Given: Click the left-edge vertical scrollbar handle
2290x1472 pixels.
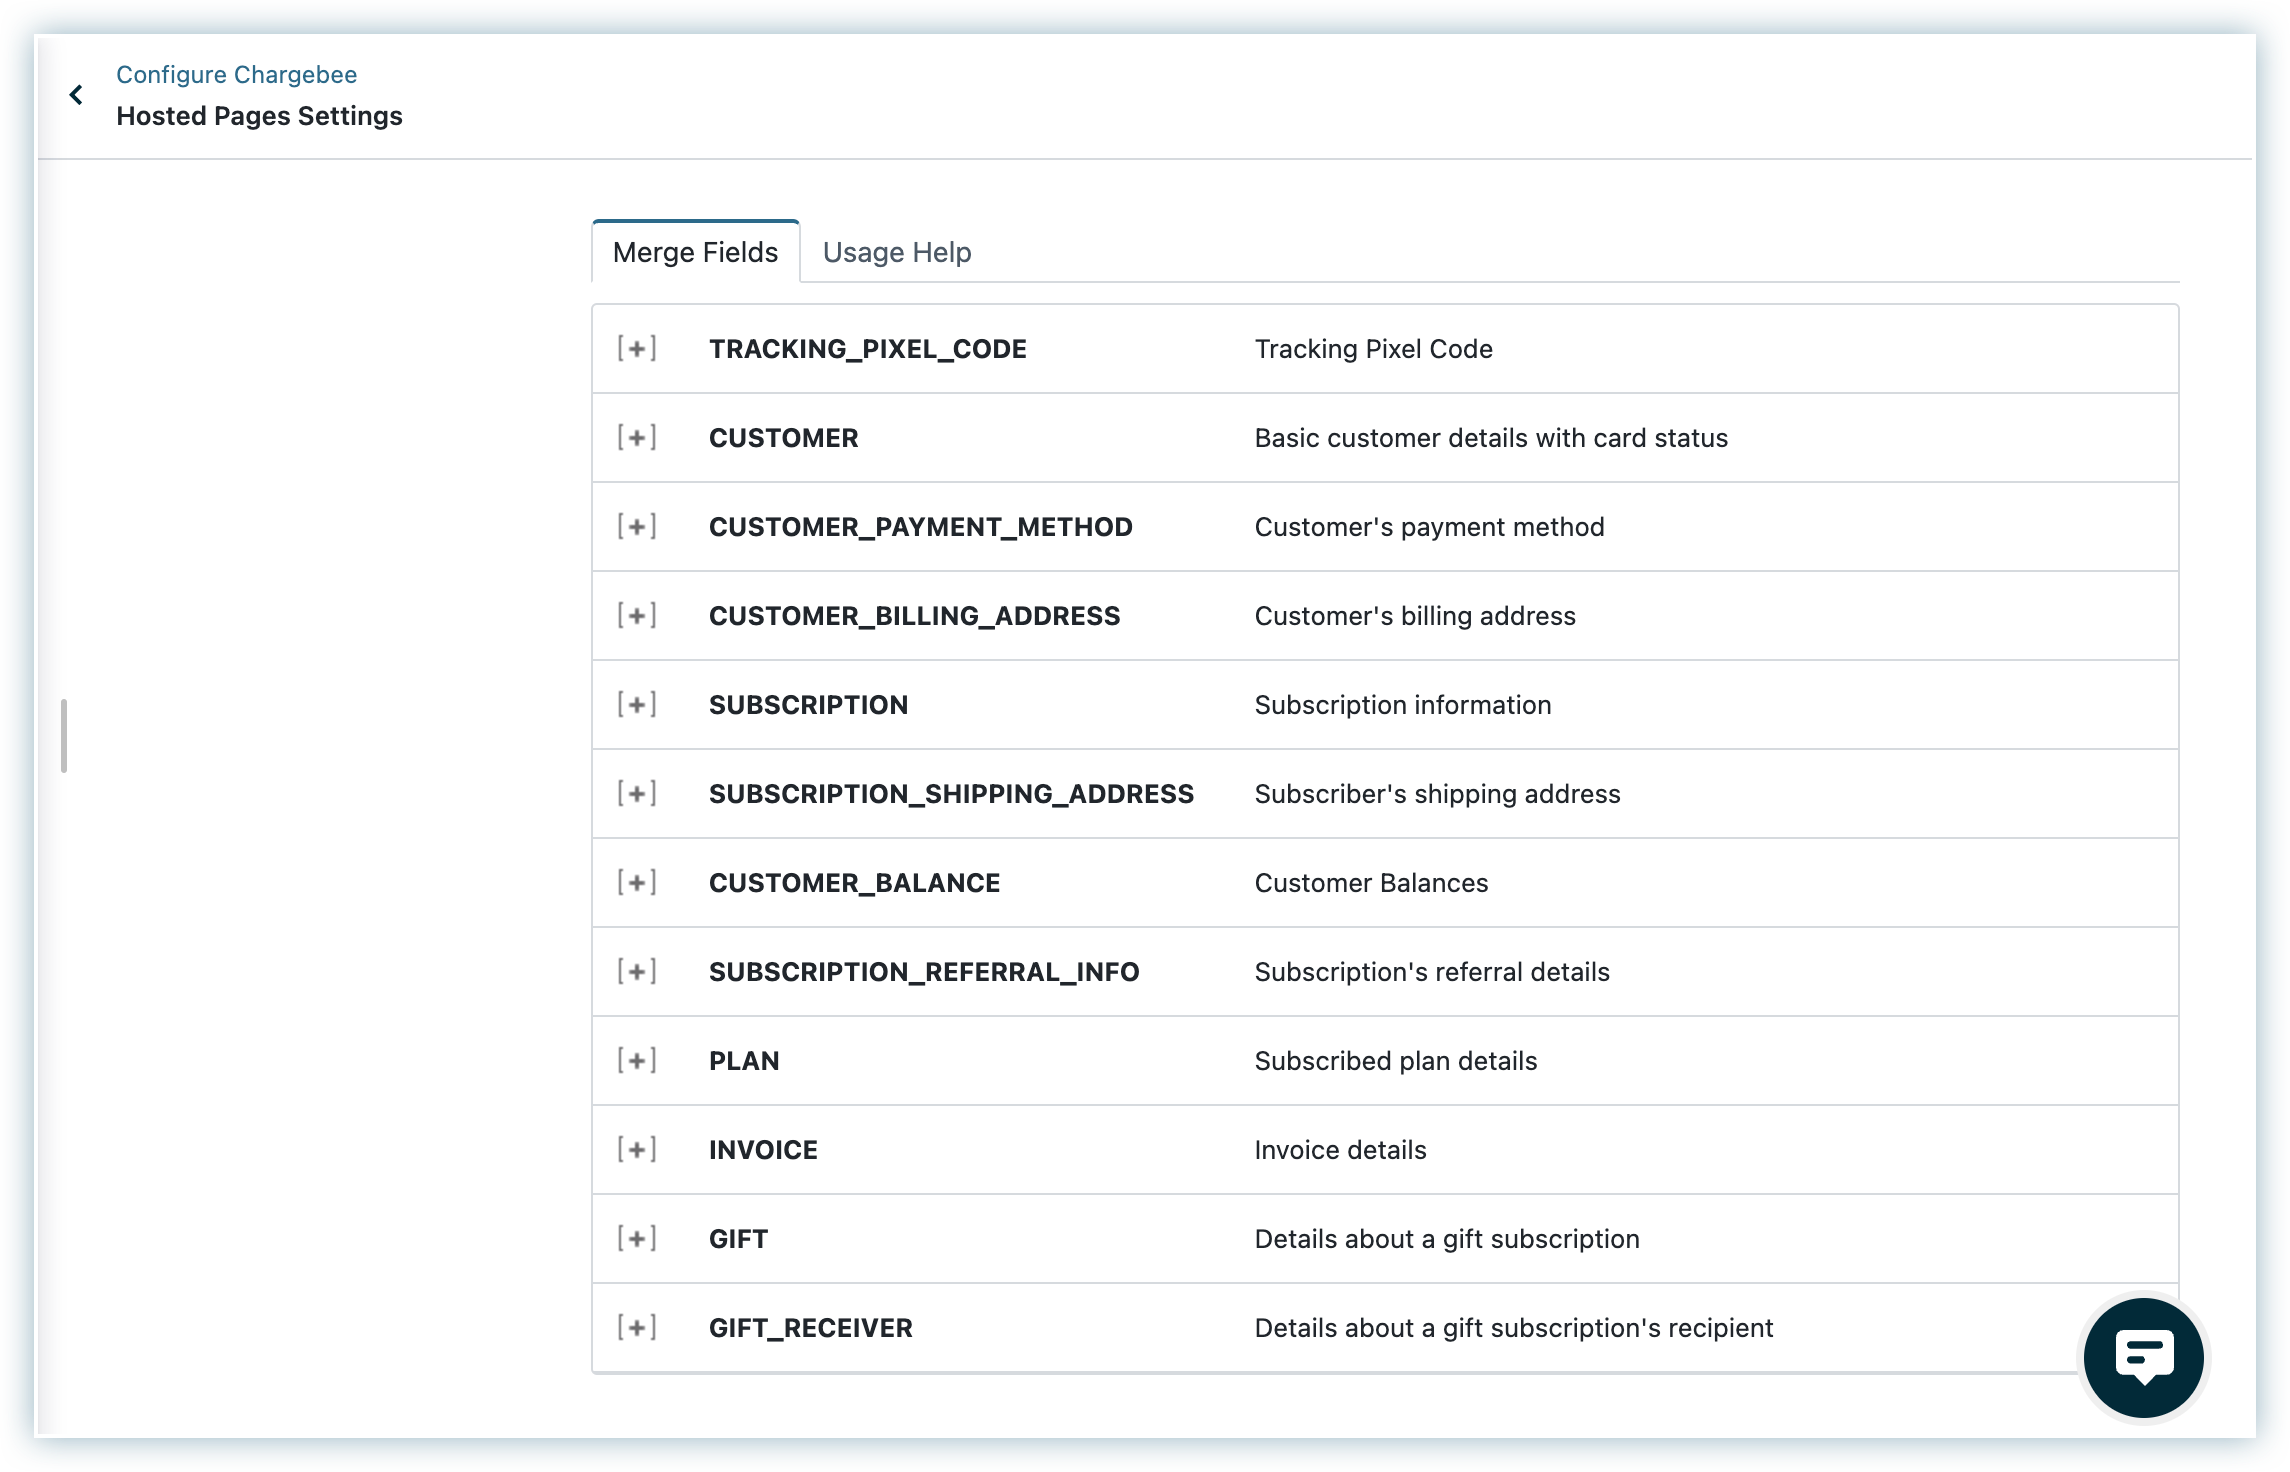Looking at the screenshot, I should pyautogui.click(x=64, y=736).
